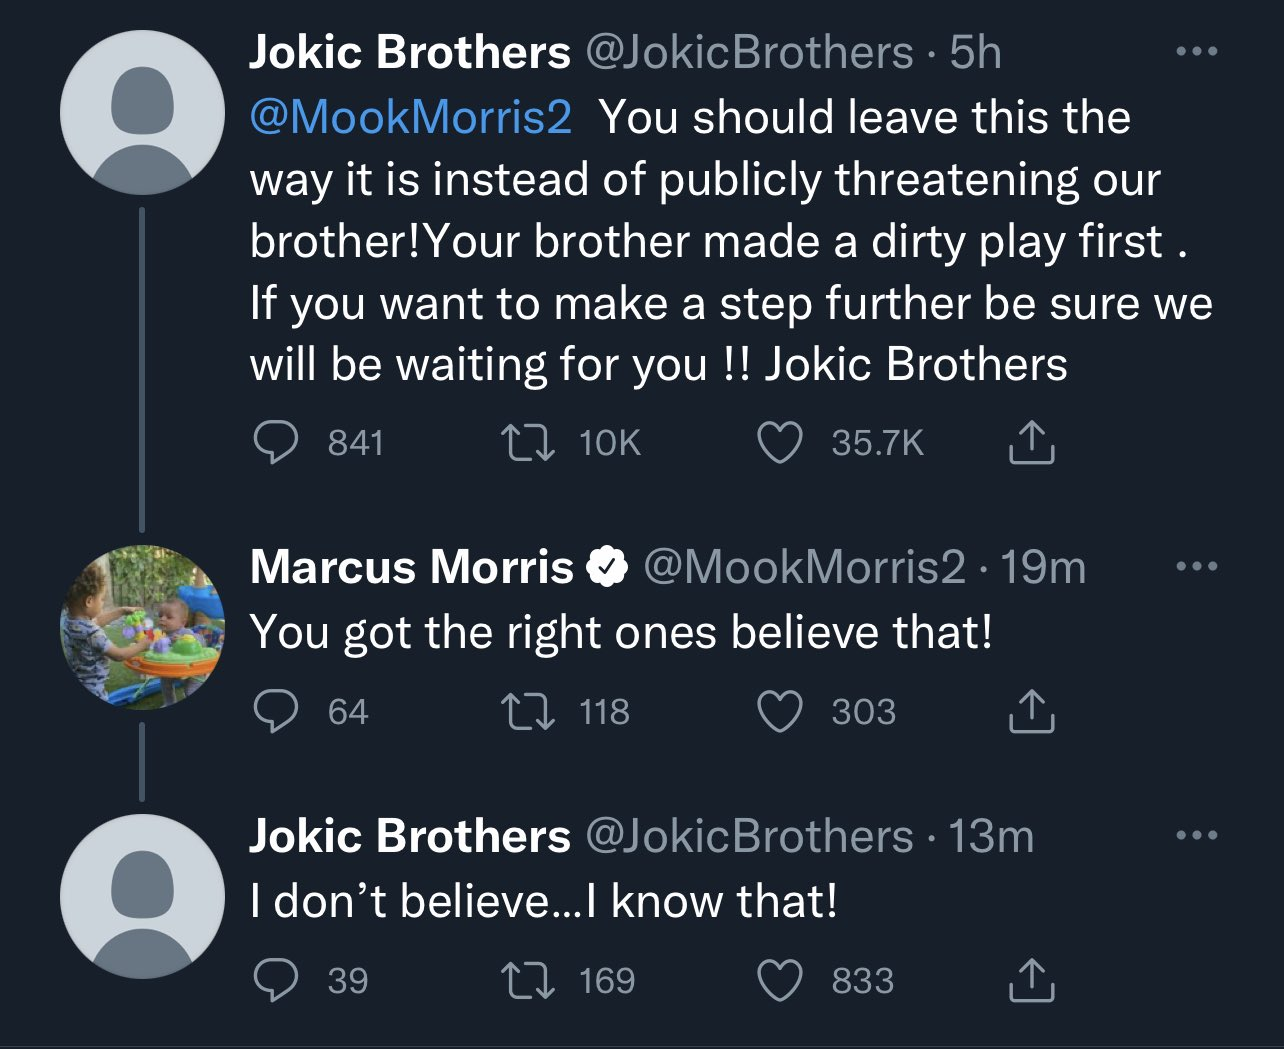Open the @MookMorris2 mention link
This screenshot has height=1049, width=1284.
pos(411,118)
